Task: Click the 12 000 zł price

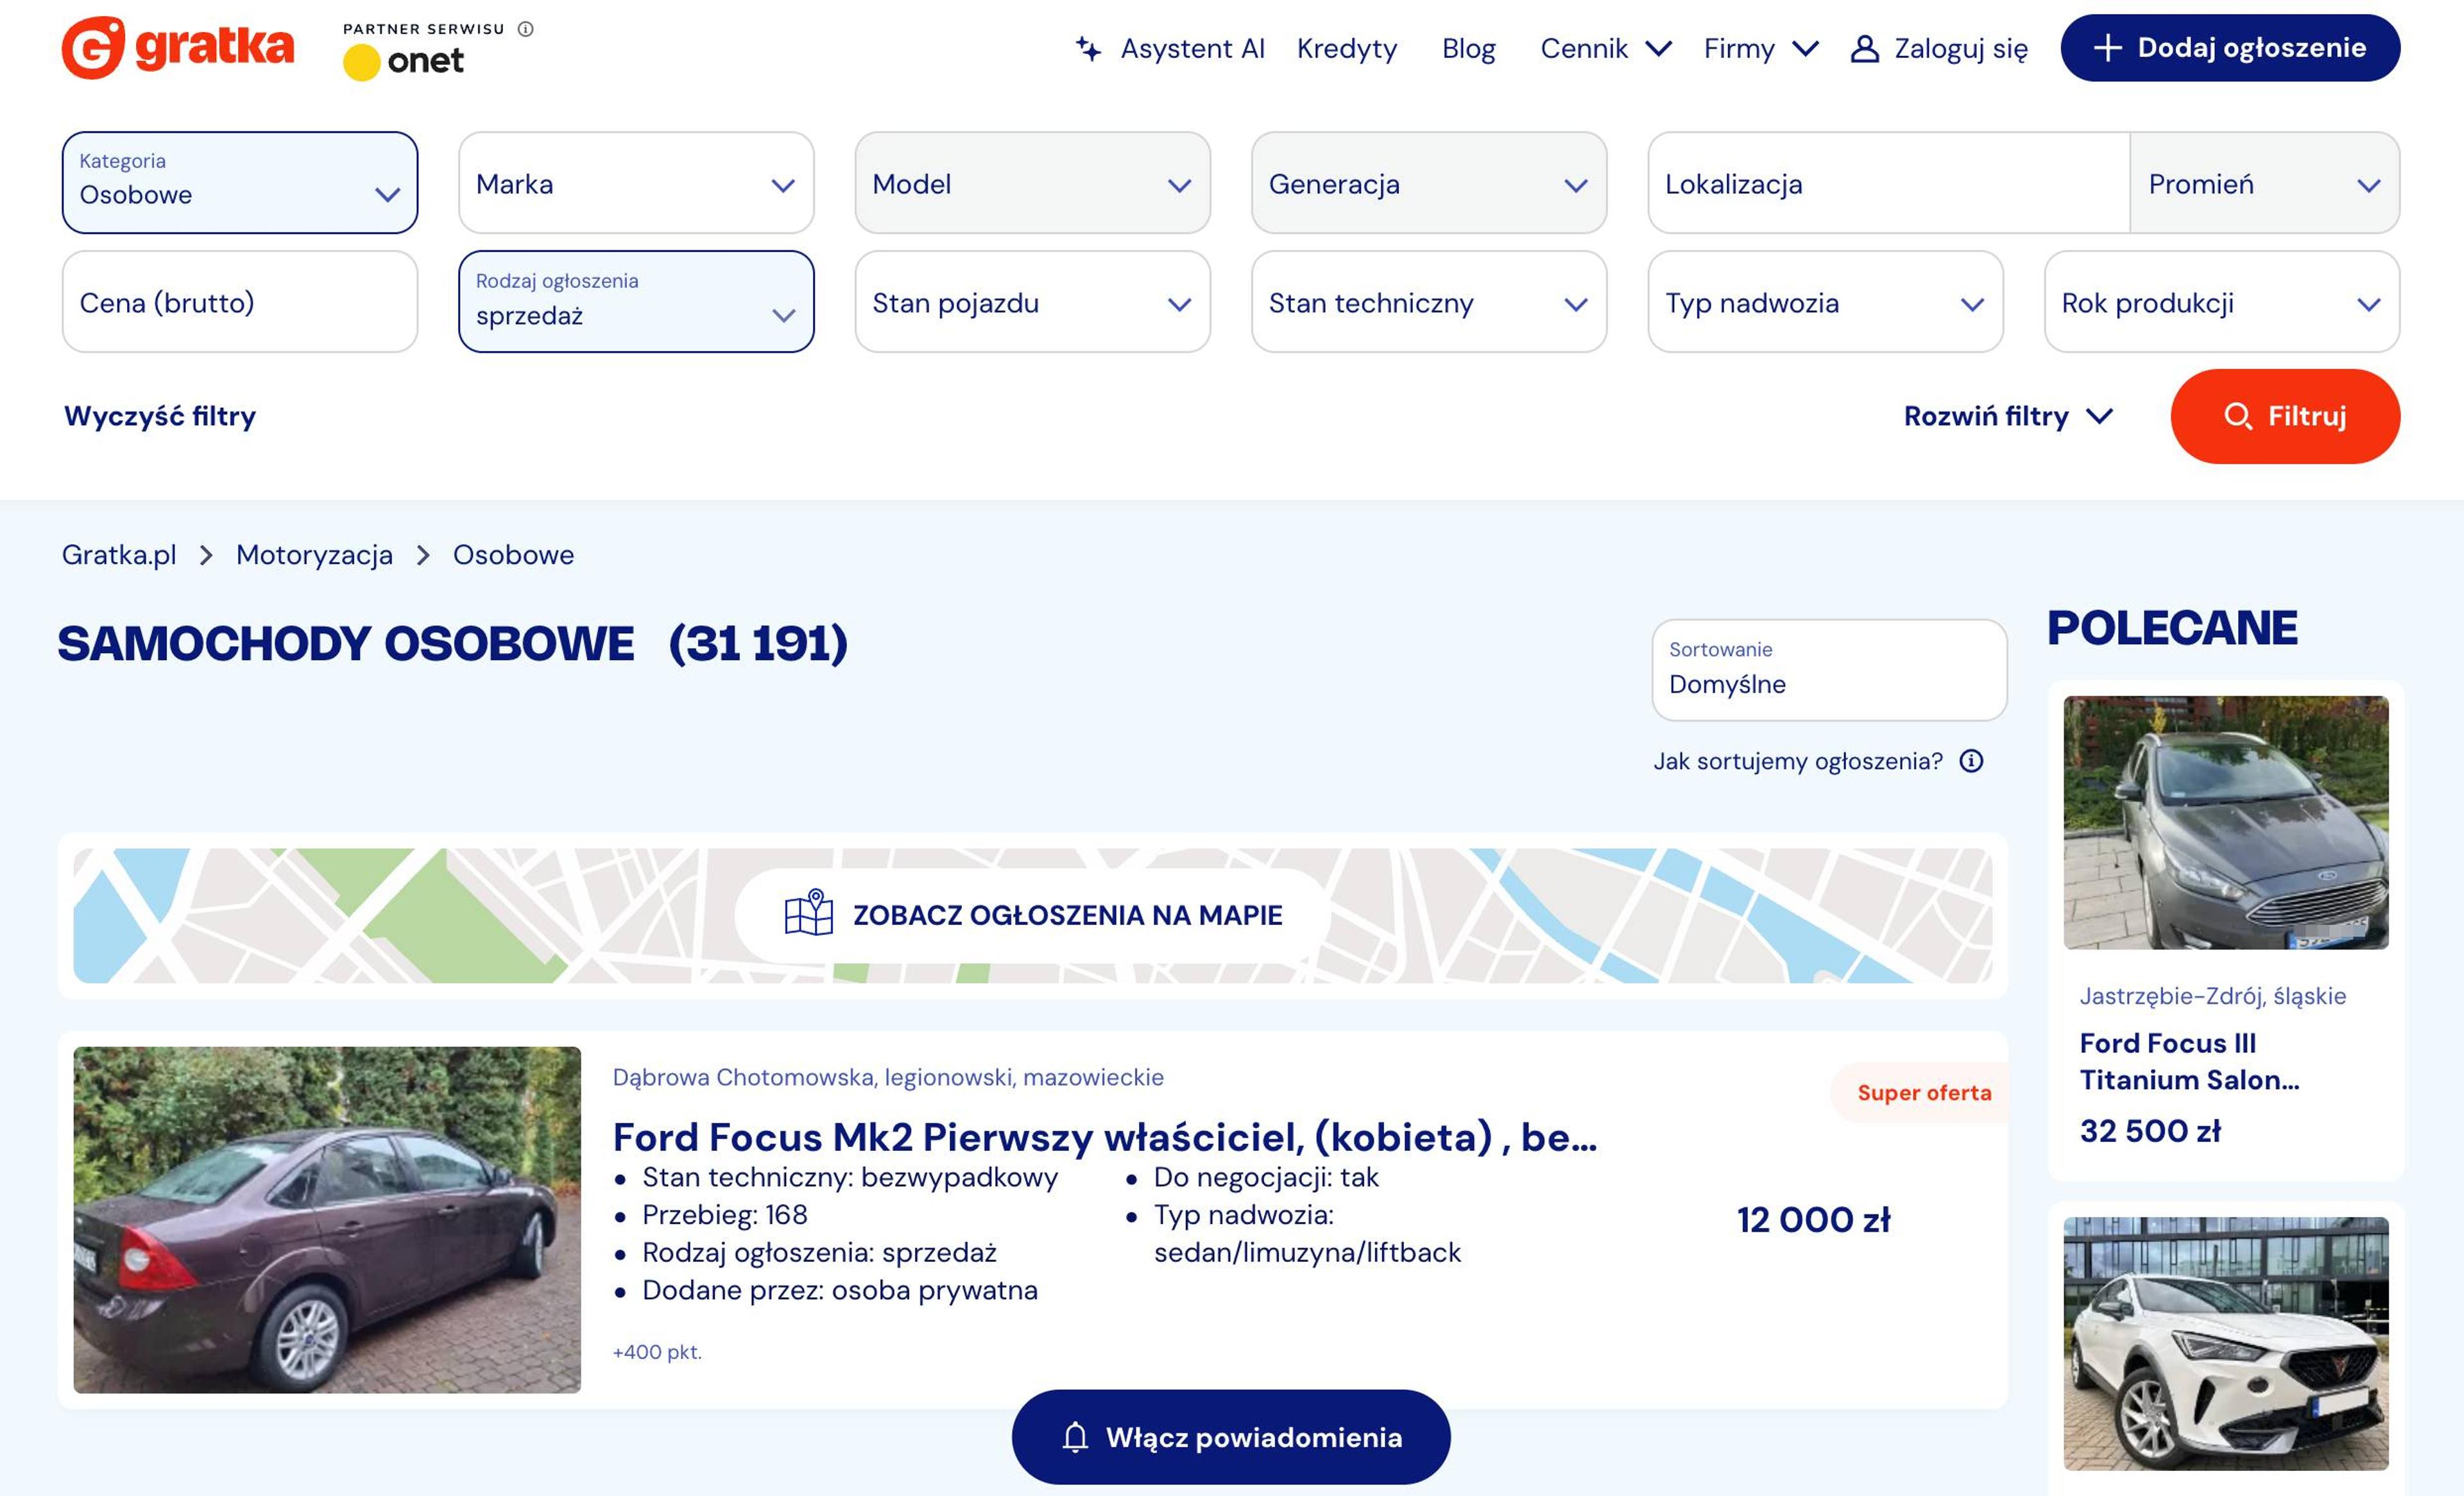Action: point(1813,1220)
